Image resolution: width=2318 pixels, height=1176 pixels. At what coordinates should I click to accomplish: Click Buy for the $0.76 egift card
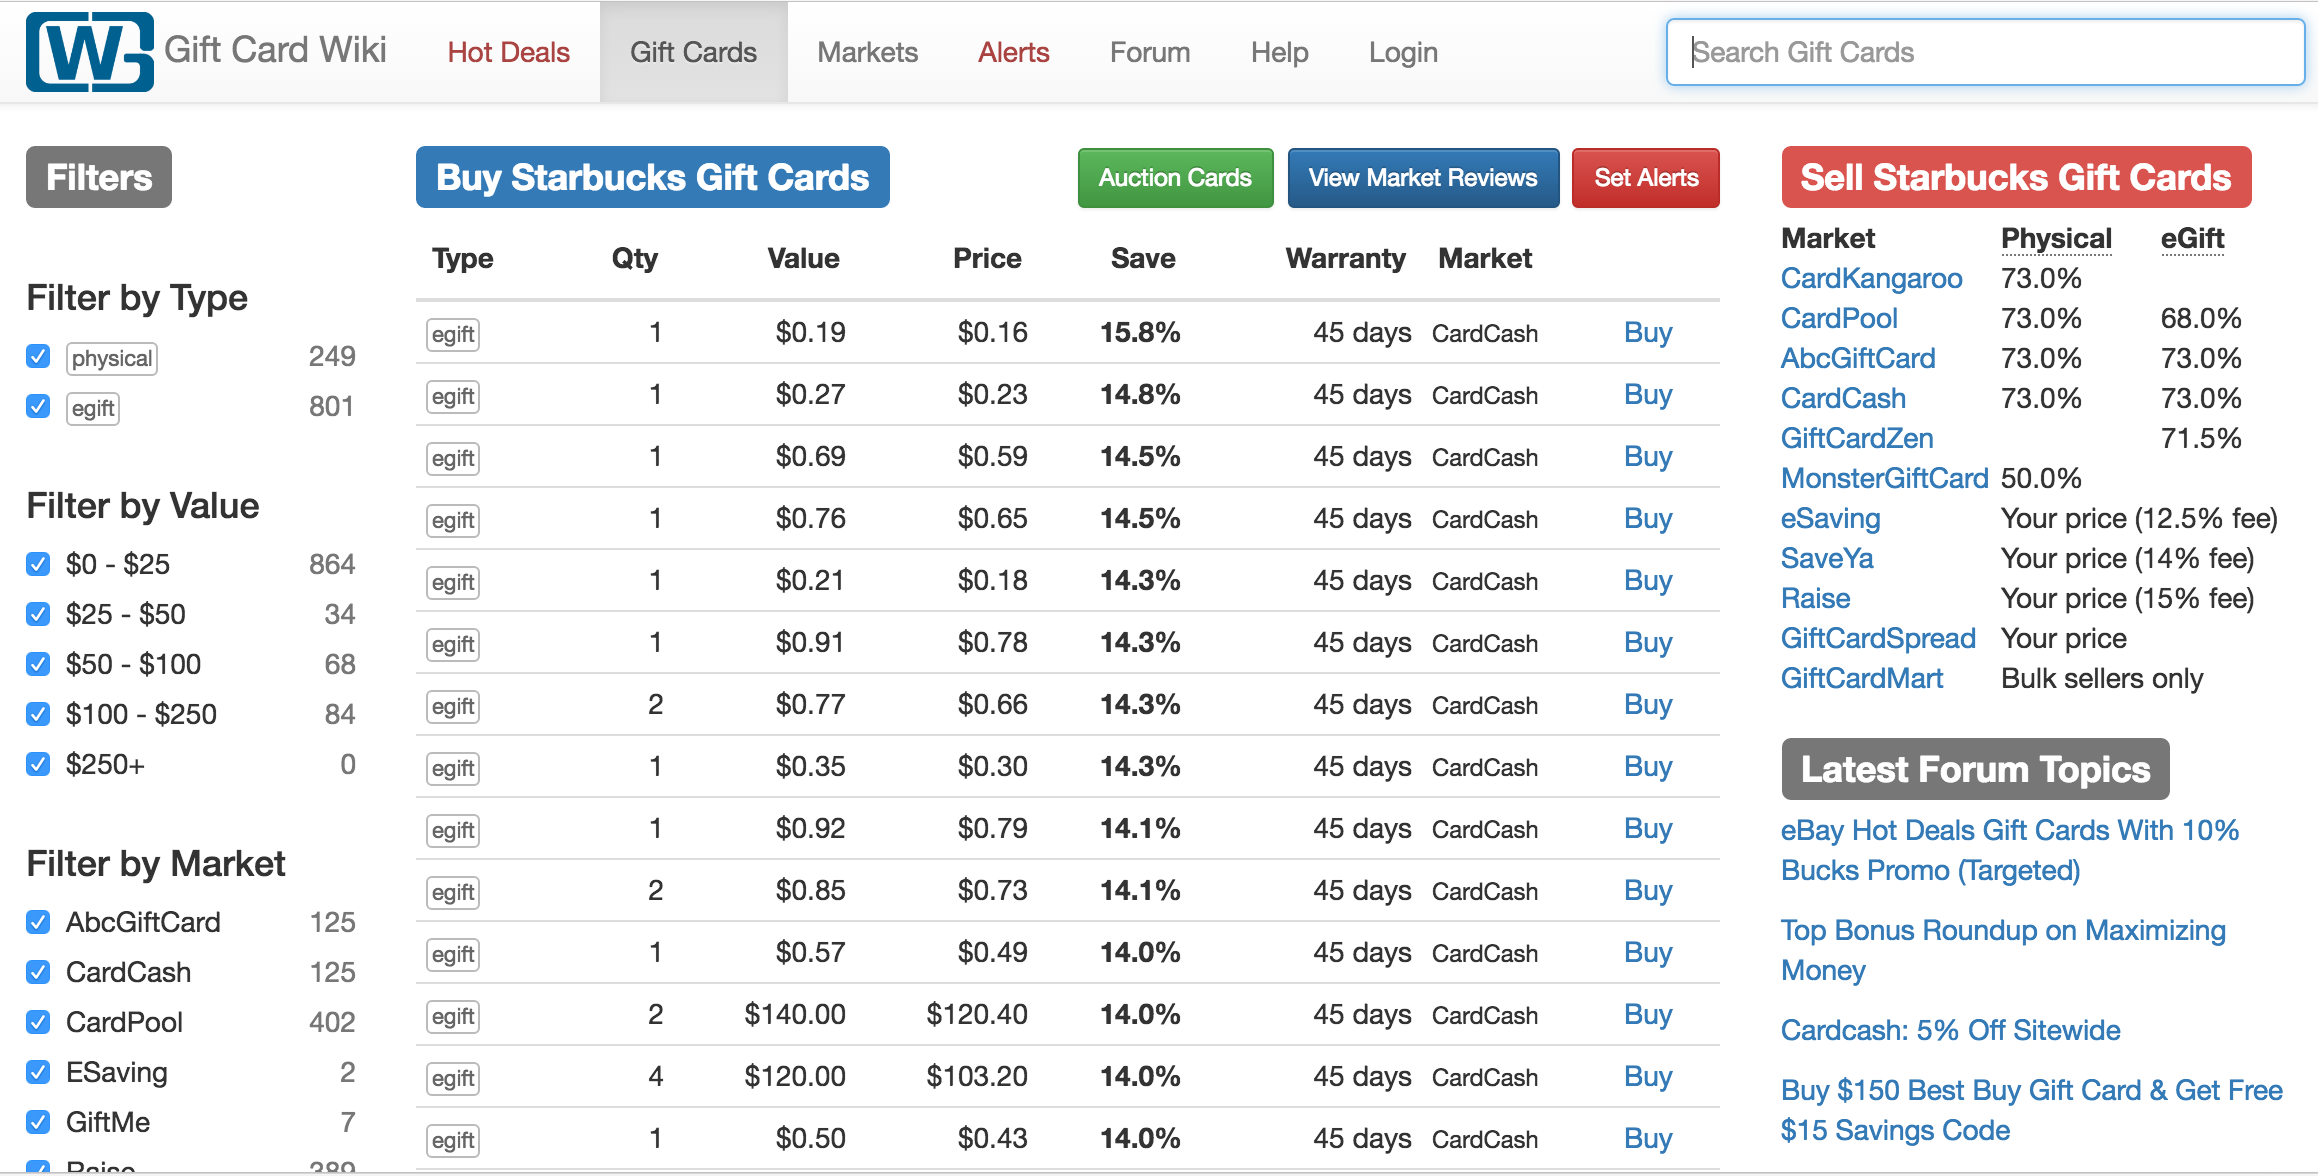[x=1648, y=518]
